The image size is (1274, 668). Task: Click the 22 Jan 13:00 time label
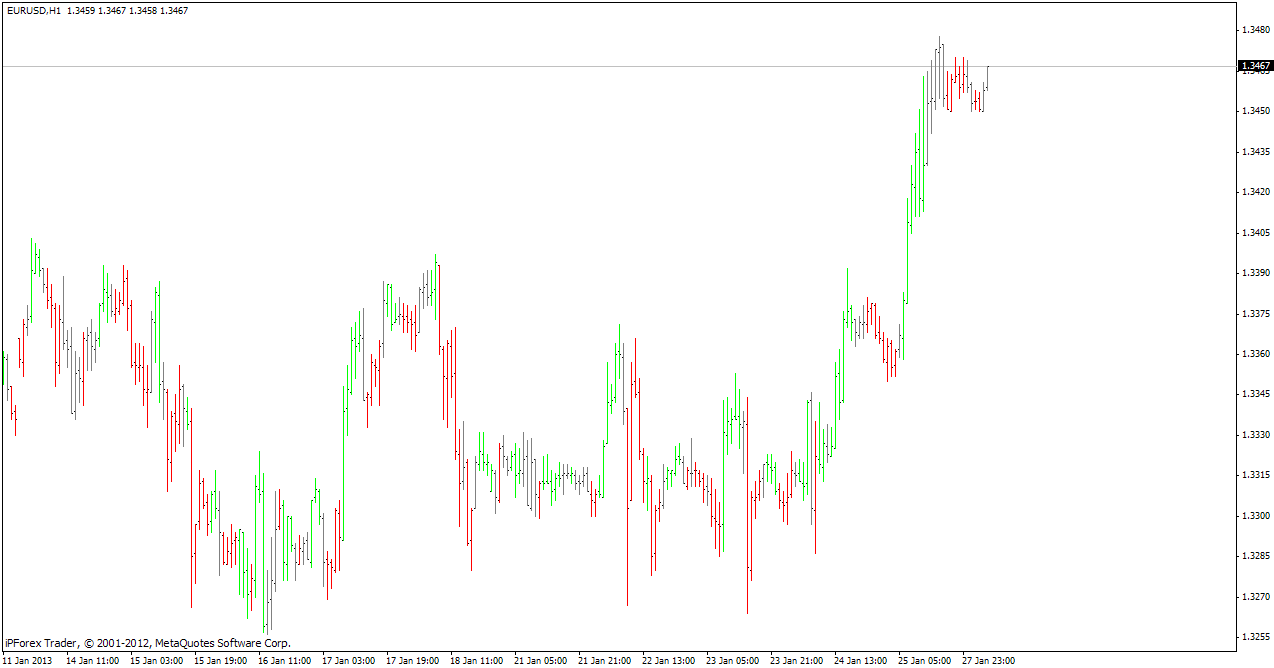tap(668, 660)
